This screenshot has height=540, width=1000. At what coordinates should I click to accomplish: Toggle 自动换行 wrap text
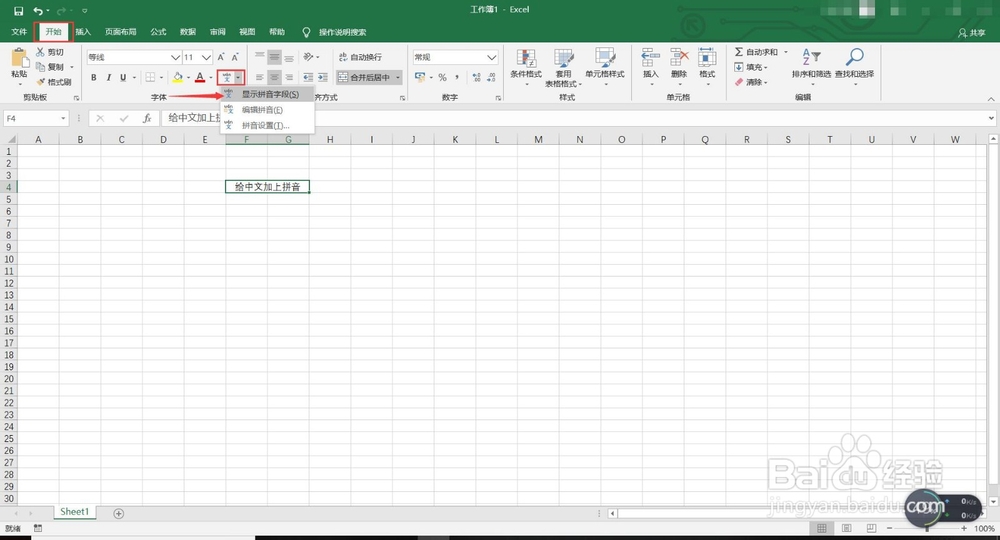point(360,57)
